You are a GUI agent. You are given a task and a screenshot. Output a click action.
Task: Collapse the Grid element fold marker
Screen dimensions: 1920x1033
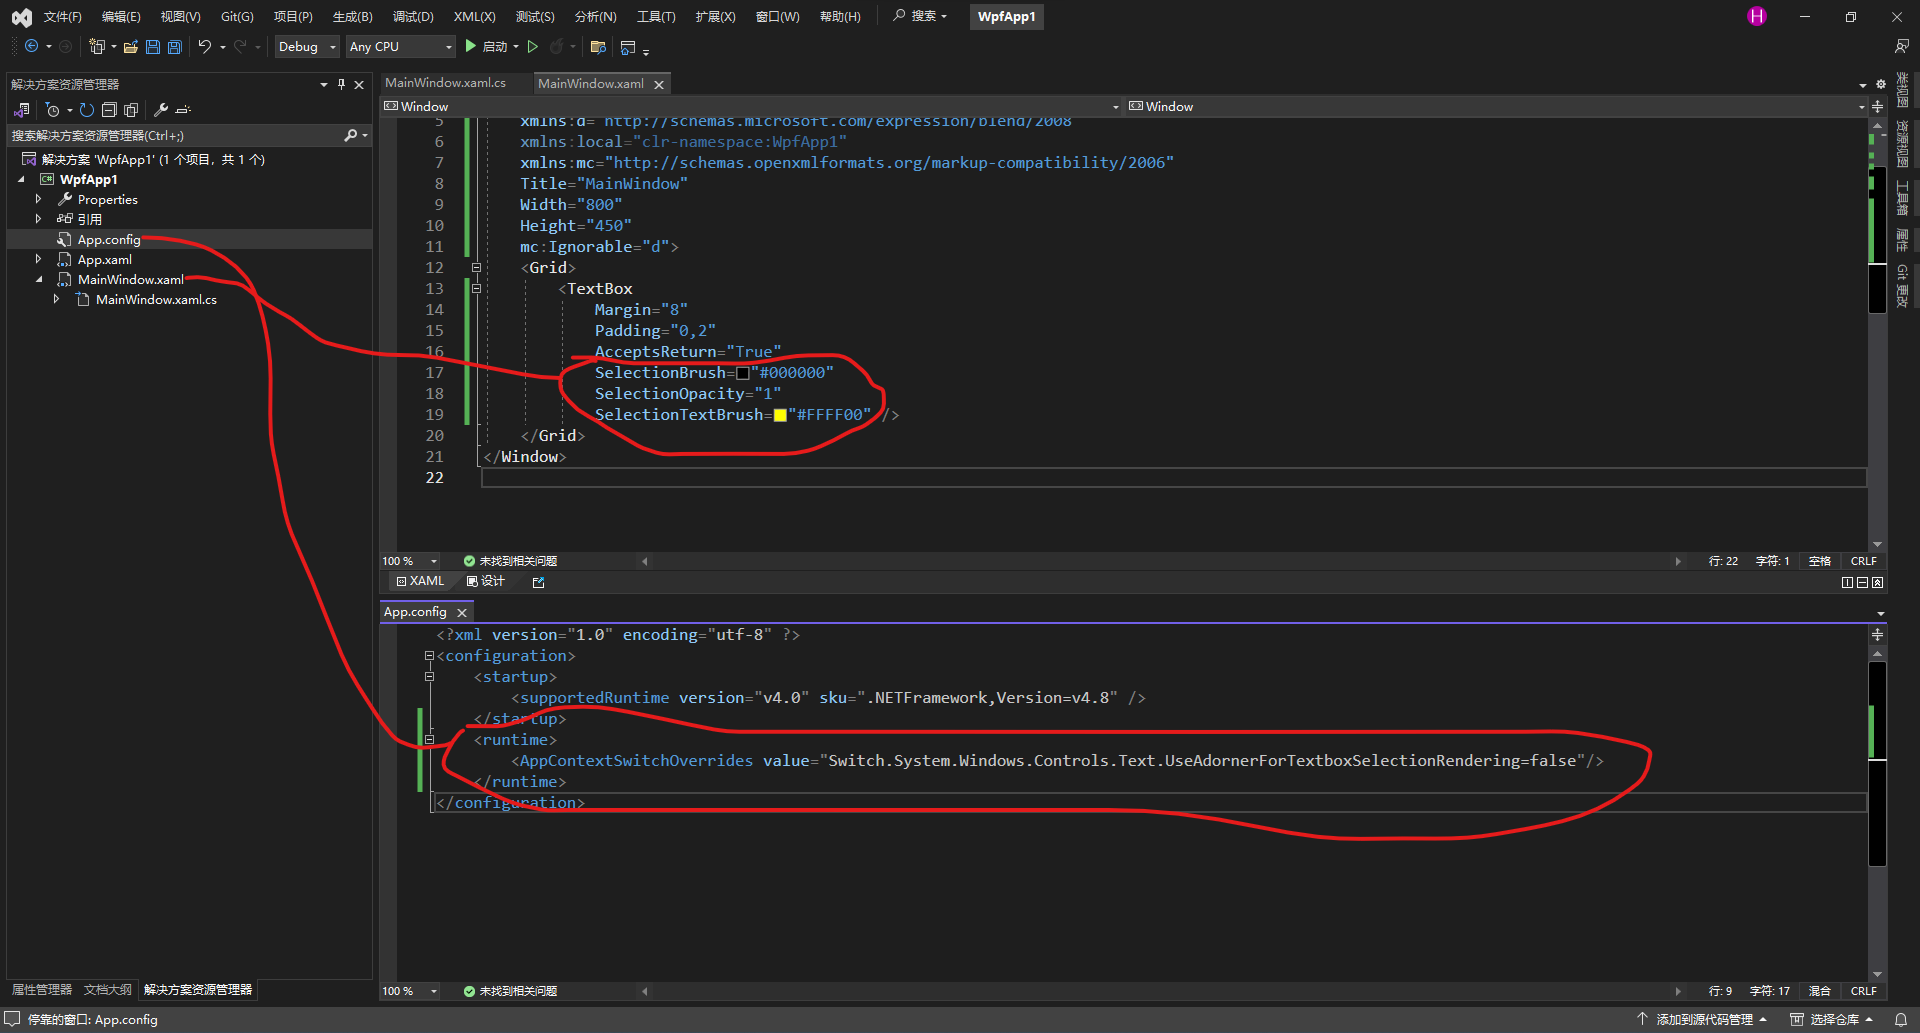click(476, 267)
